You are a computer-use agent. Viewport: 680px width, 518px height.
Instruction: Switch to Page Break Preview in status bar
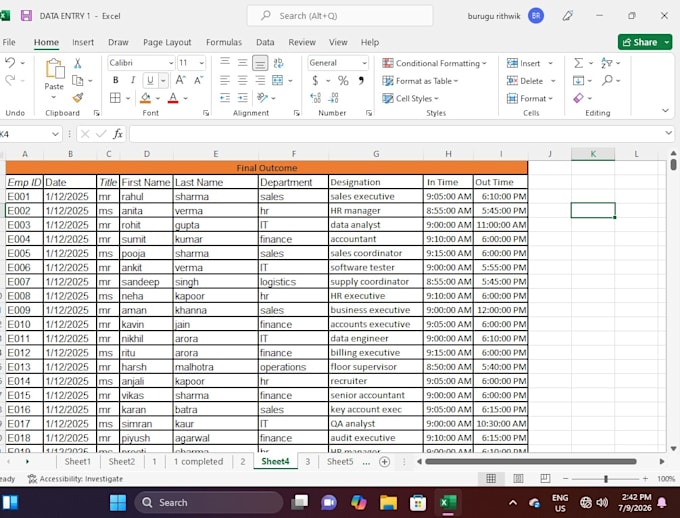coord(545,478)
